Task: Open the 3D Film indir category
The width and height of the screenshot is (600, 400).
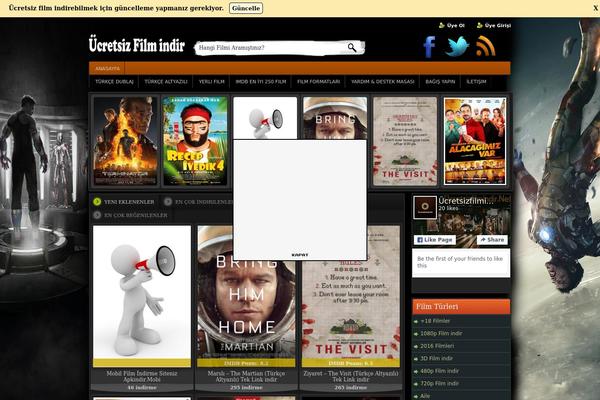Action: click(x=436, y=358)
